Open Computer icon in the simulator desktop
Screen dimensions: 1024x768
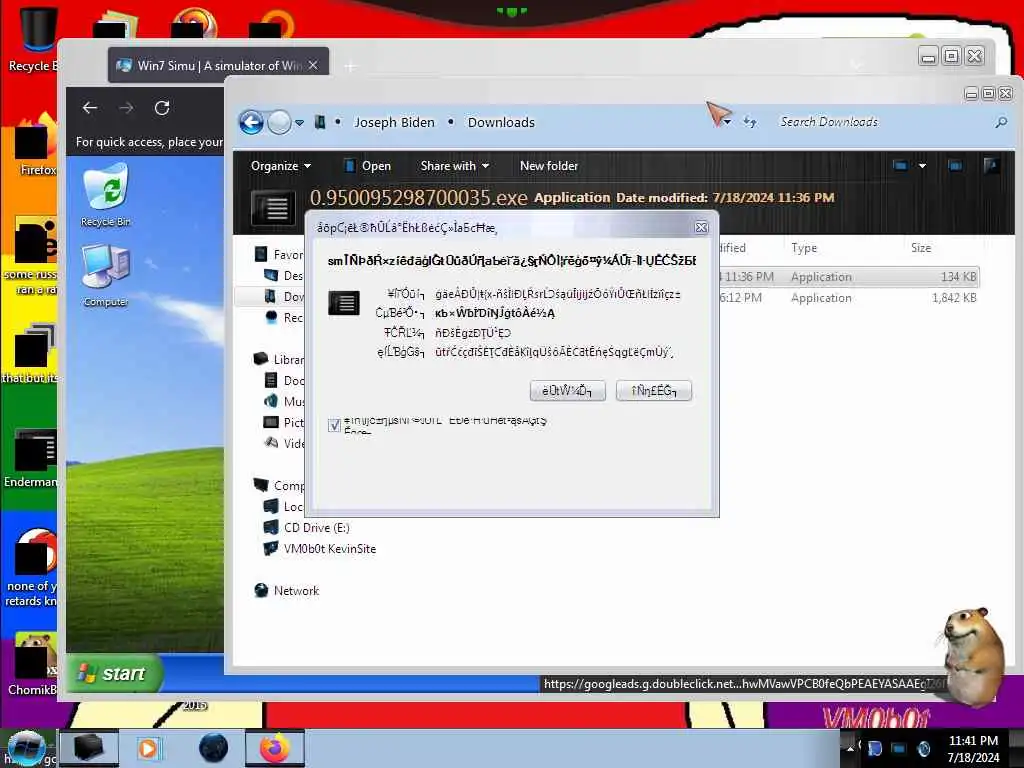[x=106, y=275]
